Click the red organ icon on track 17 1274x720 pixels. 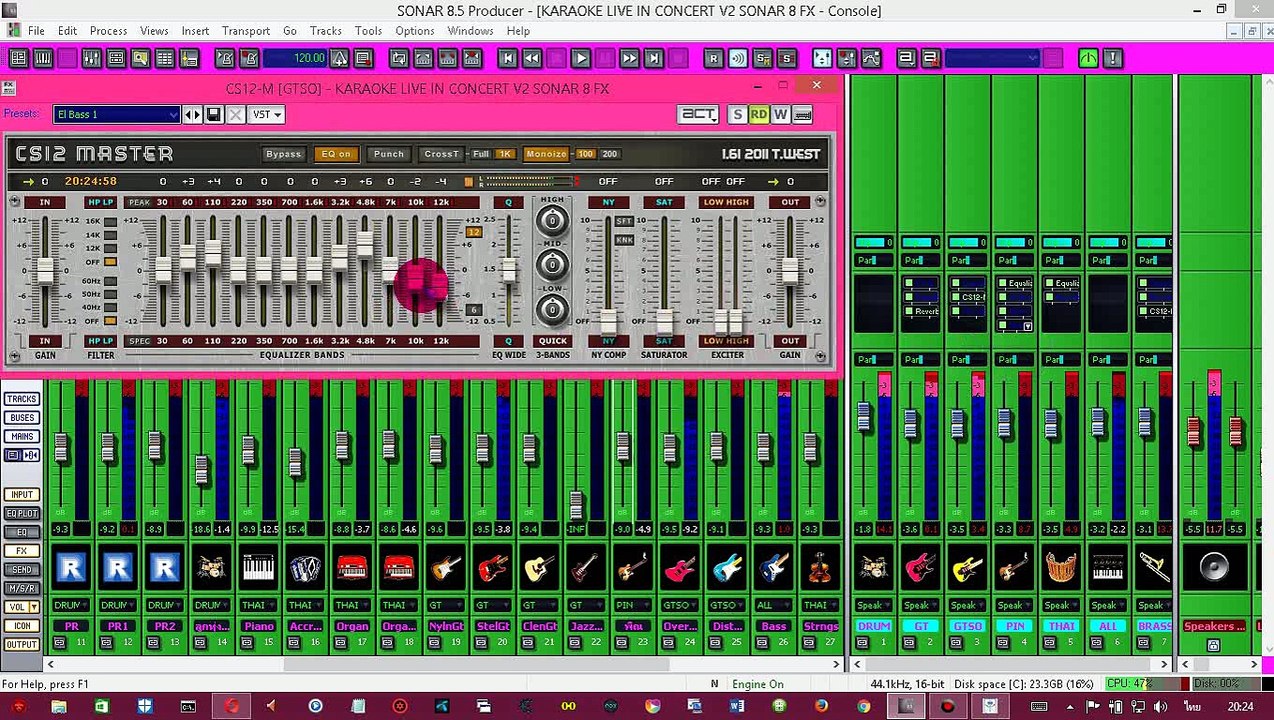[351, 569]
